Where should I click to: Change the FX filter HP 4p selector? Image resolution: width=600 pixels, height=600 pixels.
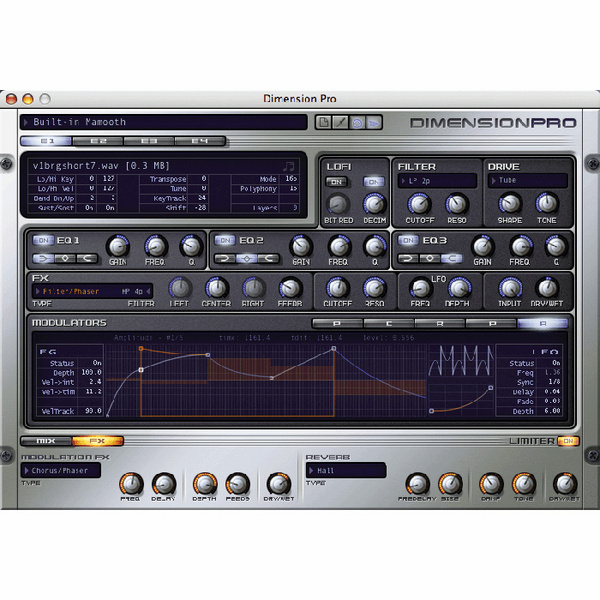[x=136, y=292]
